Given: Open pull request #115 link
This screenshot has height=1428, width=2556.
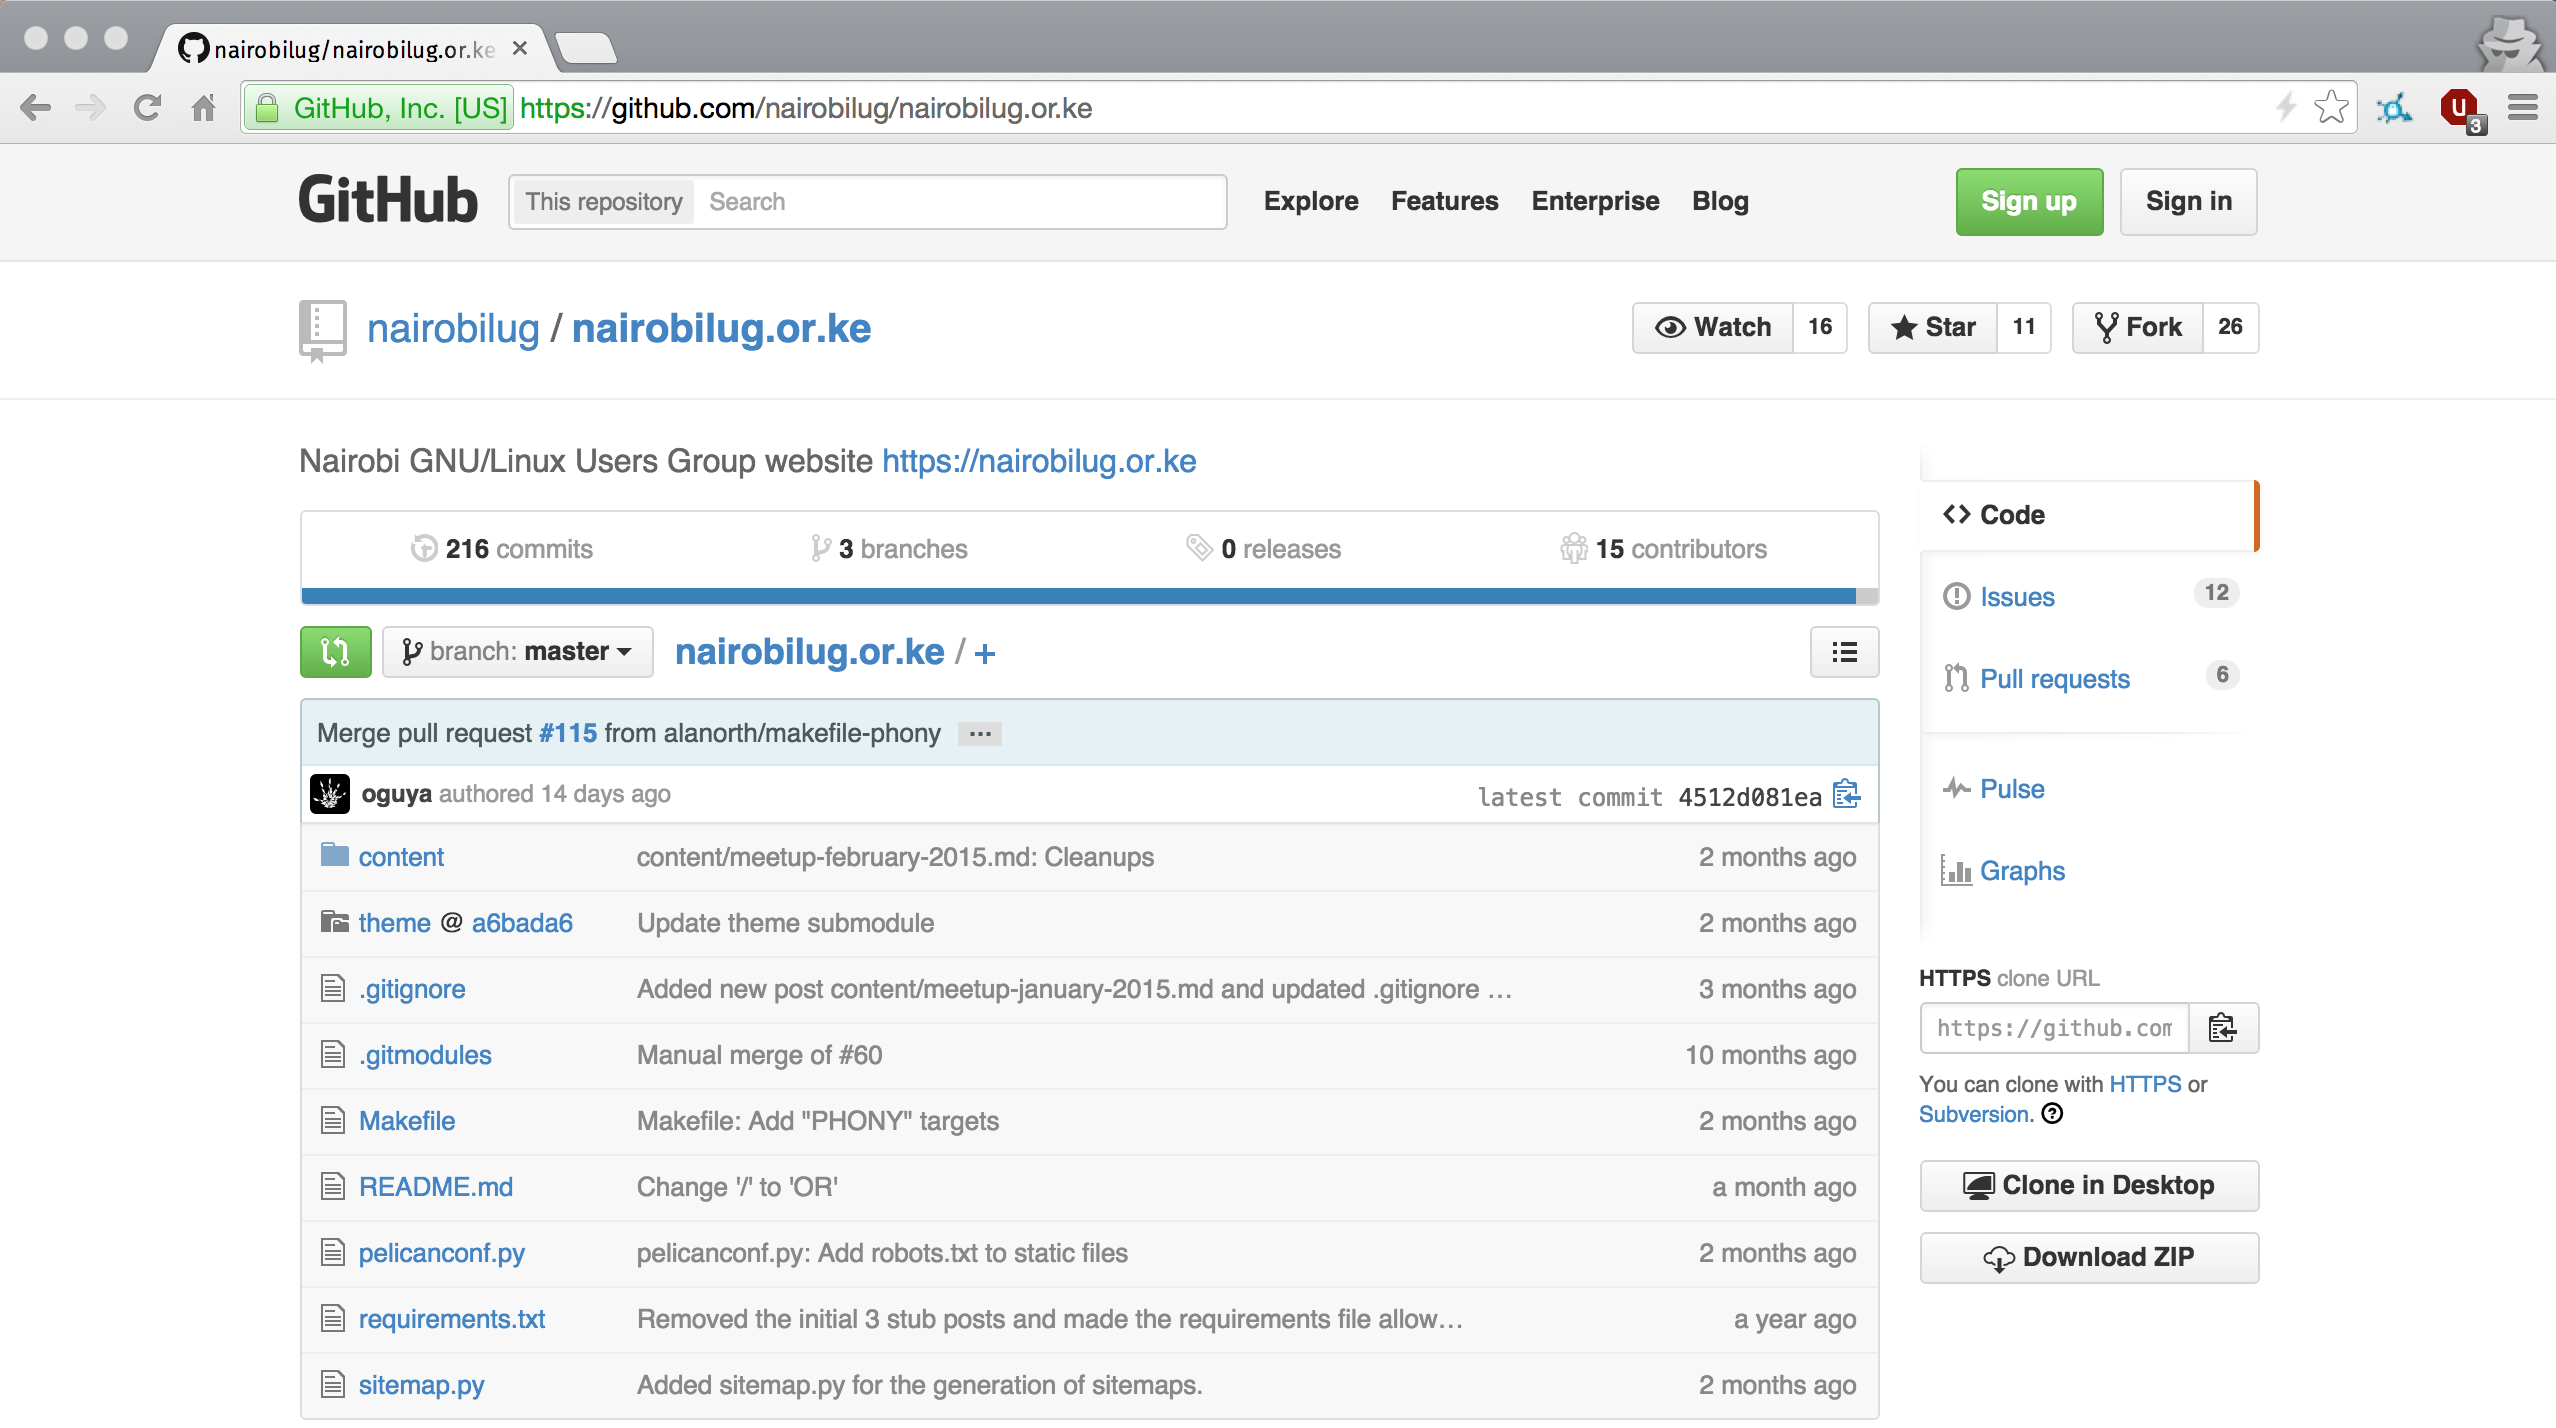Looking at the screenshot, I should pyautogui.click(x=567, y=733).
